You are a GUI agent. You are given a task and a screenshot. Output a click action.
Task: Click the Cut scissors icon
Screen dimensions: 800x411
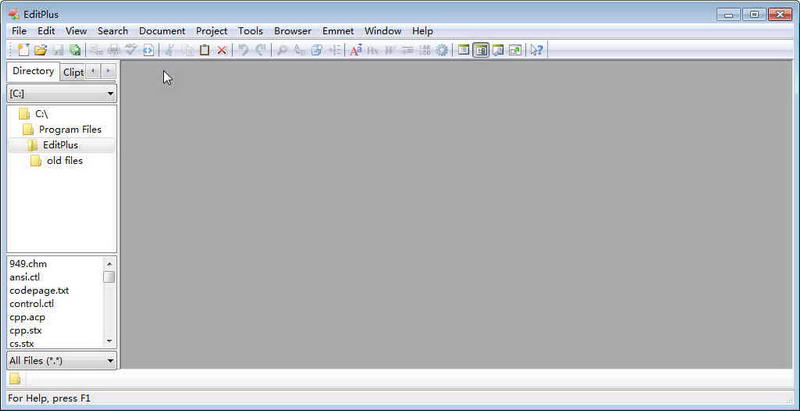tap(170, 50)
